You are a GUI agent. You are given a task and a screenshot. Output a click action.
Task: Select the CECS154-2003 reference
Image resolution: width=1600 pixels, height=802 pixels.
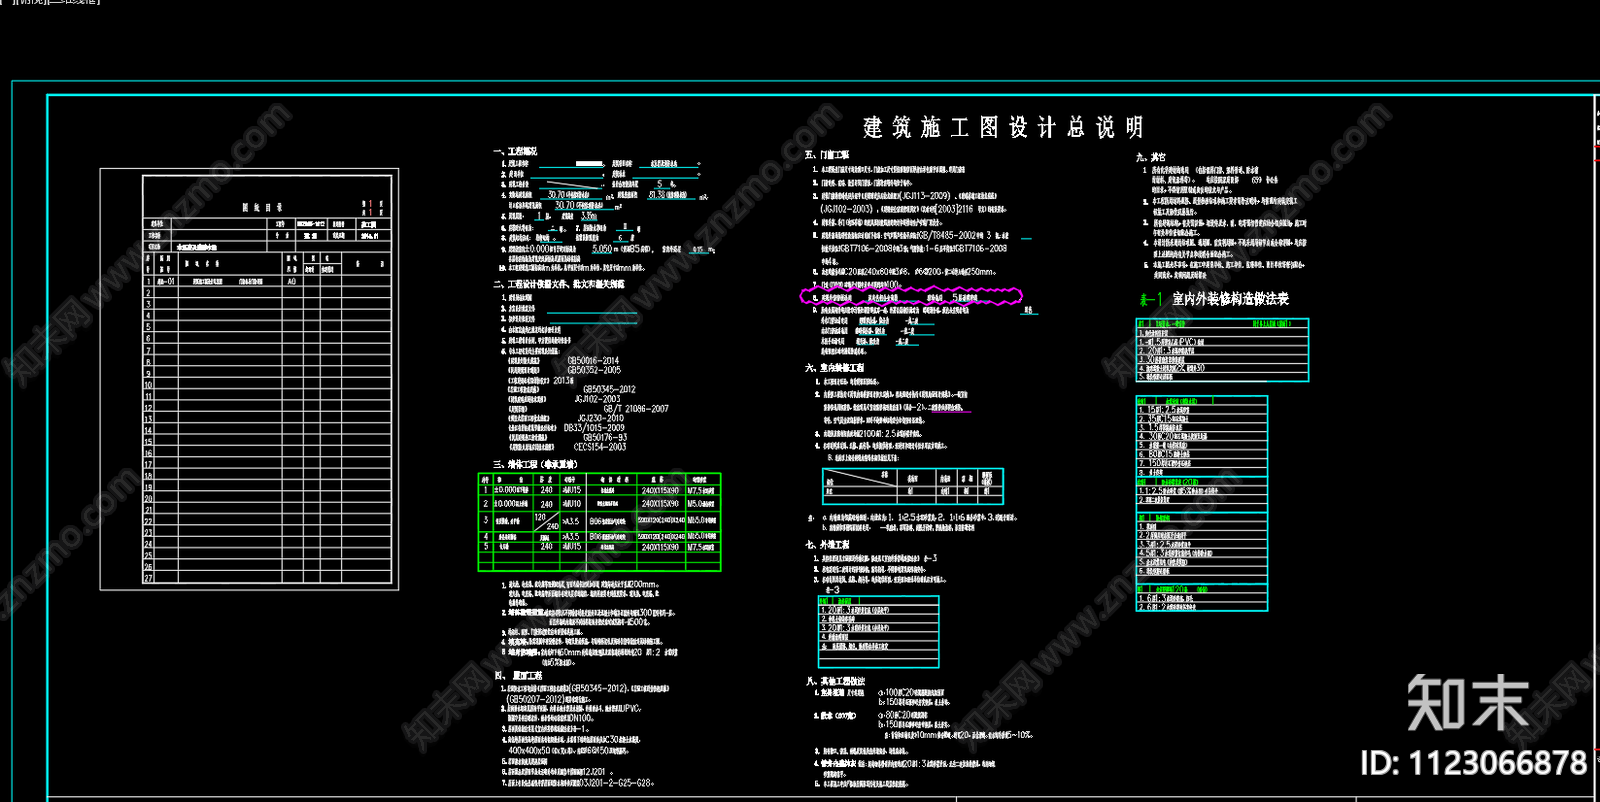[600, 447]
